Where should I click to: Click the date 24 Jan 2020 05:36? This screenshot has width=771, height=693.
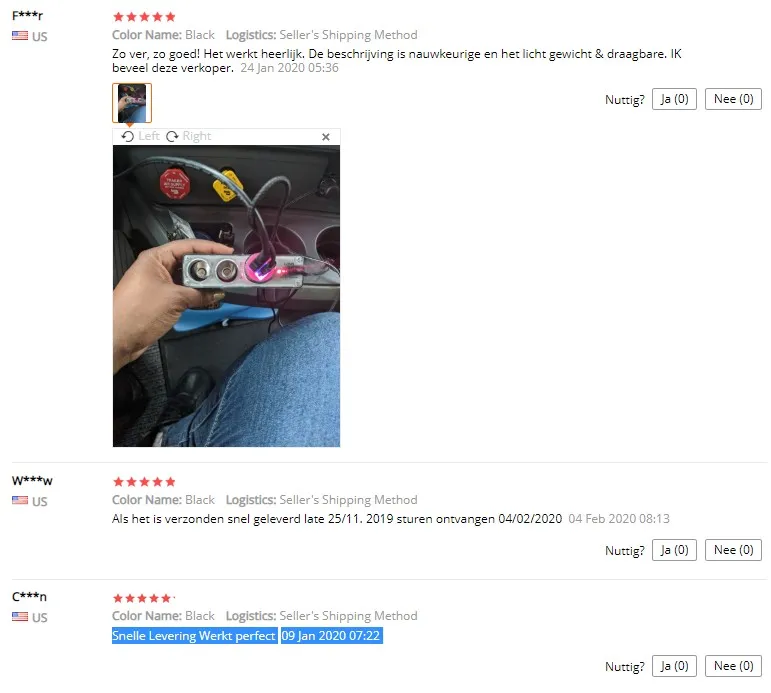pos(289,68)
